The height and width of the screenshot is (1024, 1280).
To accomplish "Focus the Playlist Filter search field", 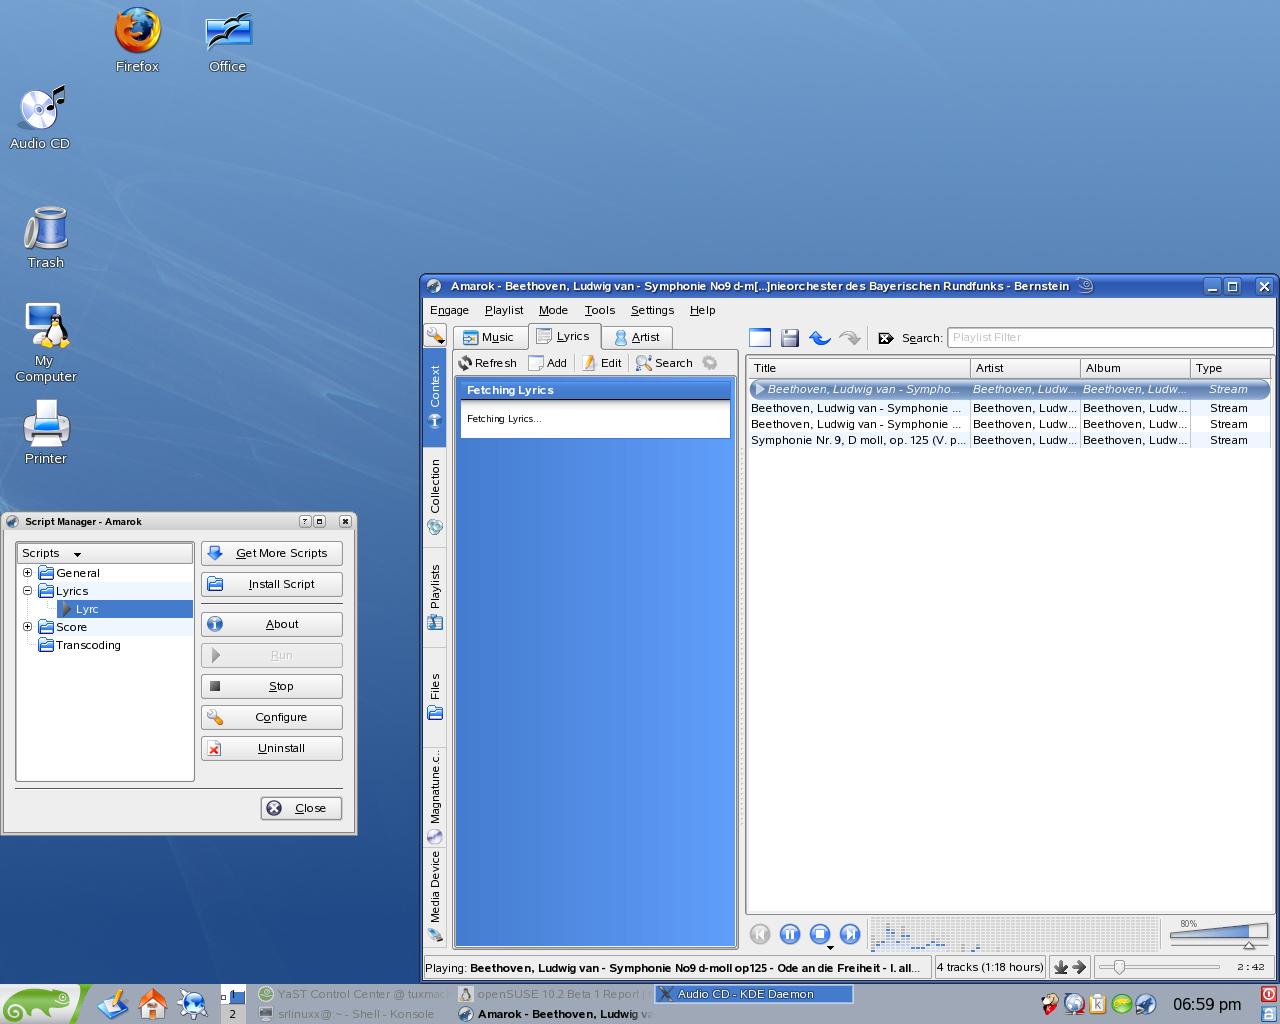I will click(1110, 338).
